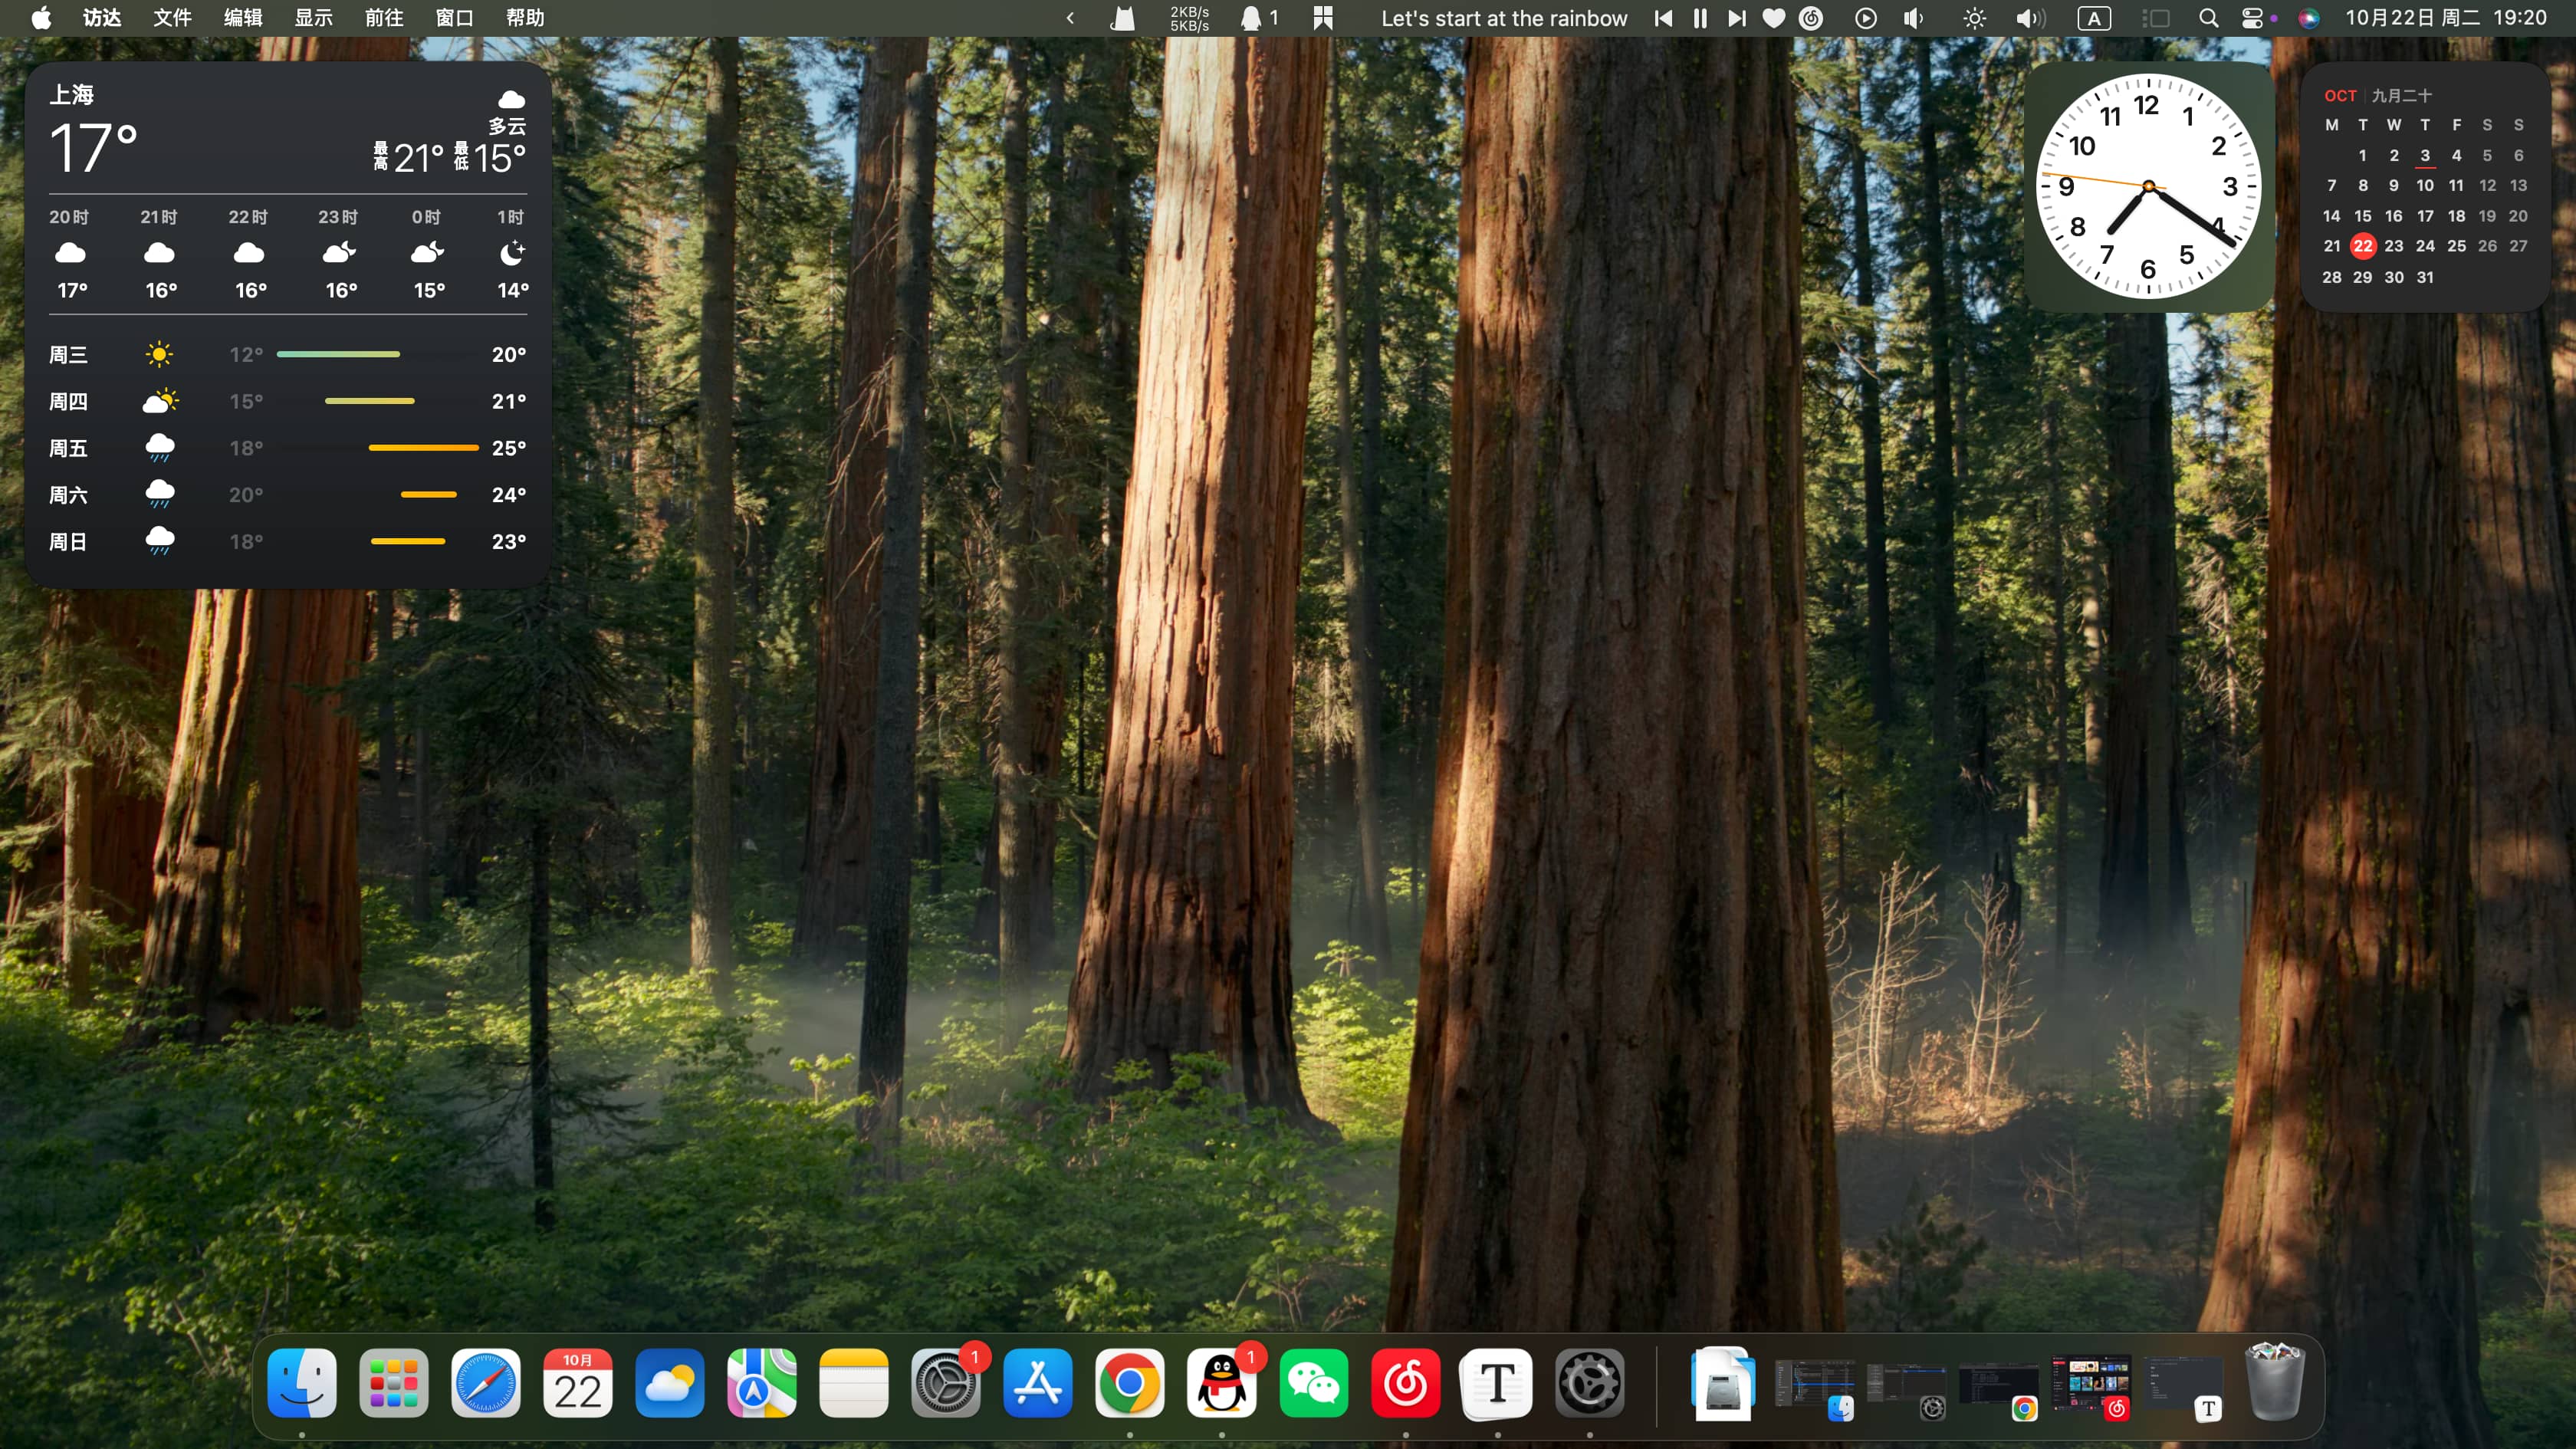The height and width of the screenshot is (1449, 2576).
Task: Open Google Chrome from the Dock
Action: pos(1130,1384)
